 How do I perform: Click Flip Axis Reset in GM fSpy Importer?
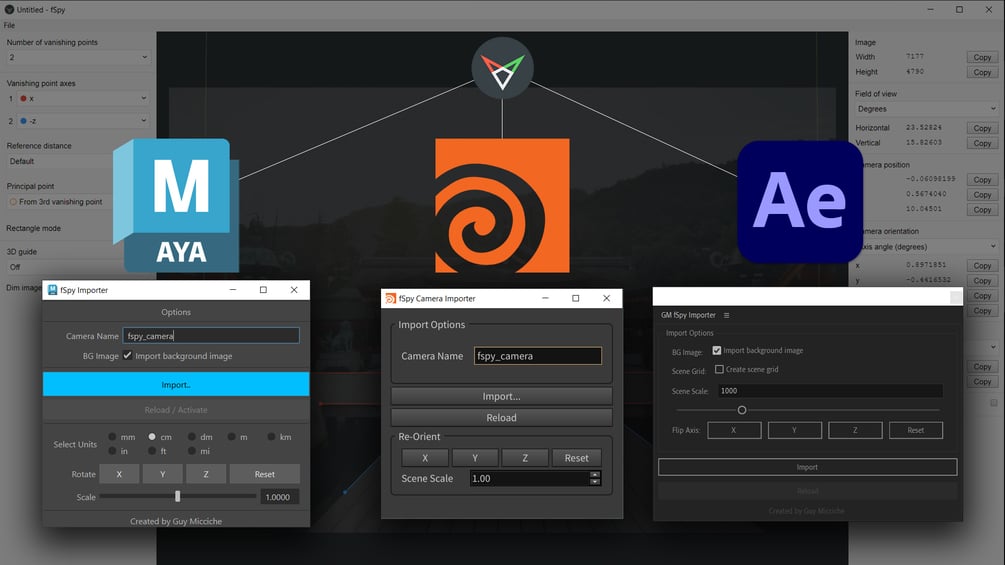(x=916, y=430)
